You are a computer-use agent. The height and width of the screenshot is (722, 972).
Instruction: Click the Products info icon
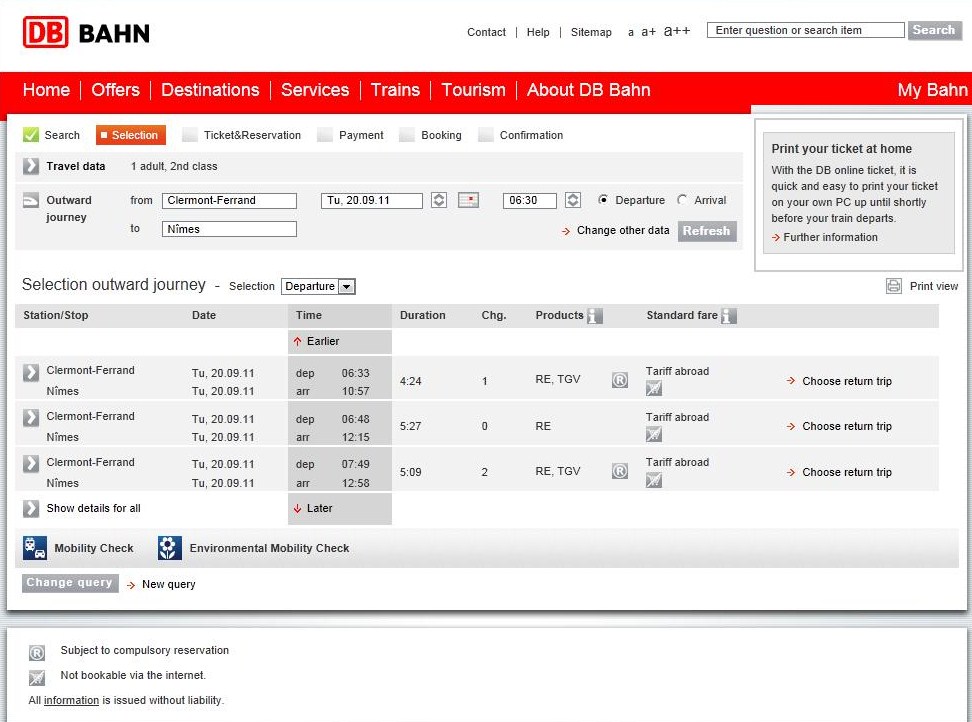[x=594, y=315]
